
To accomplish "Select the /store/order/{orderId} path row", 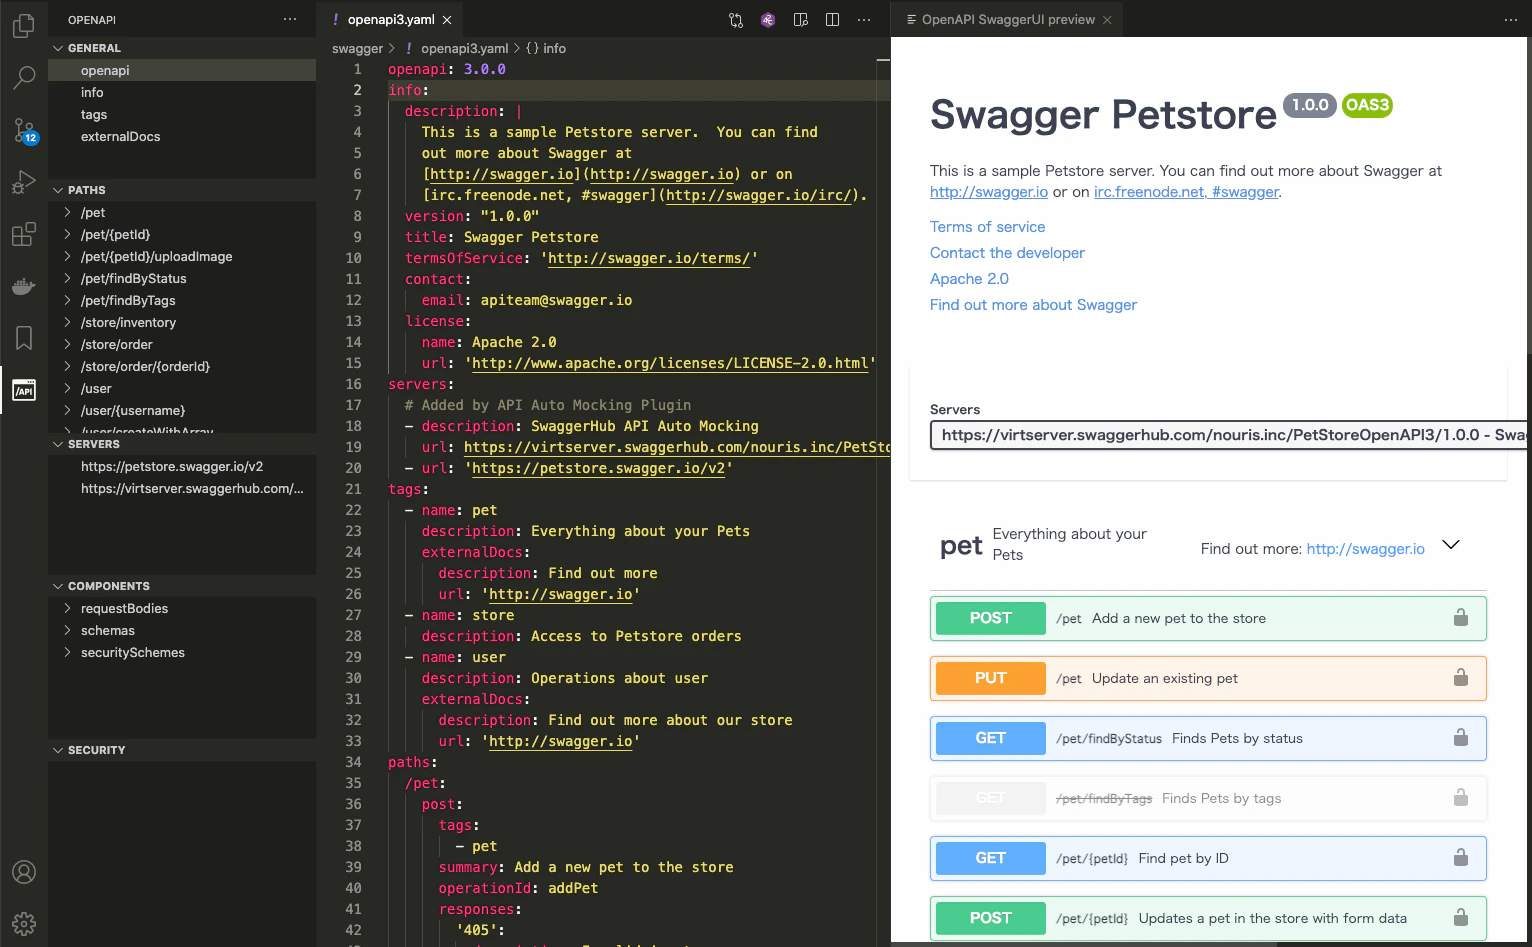I will coord(182,366).
